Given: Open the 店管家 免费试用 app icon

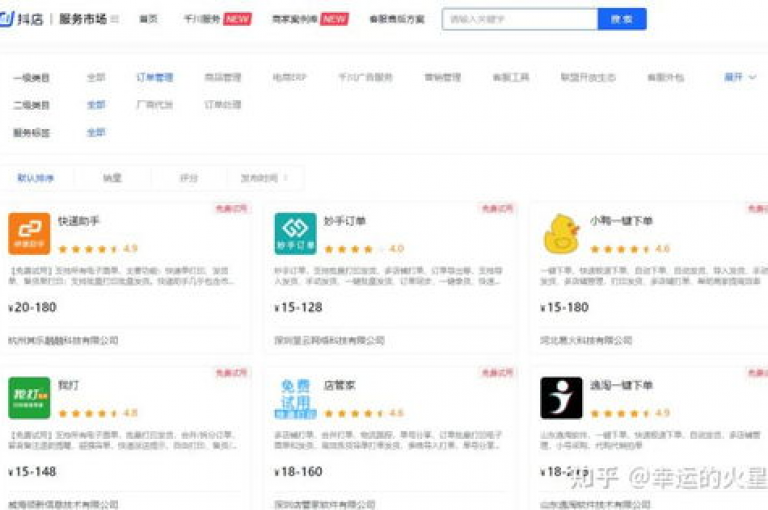Looking at the screenshot, I should pyautogui.click(x=295, y=398).
